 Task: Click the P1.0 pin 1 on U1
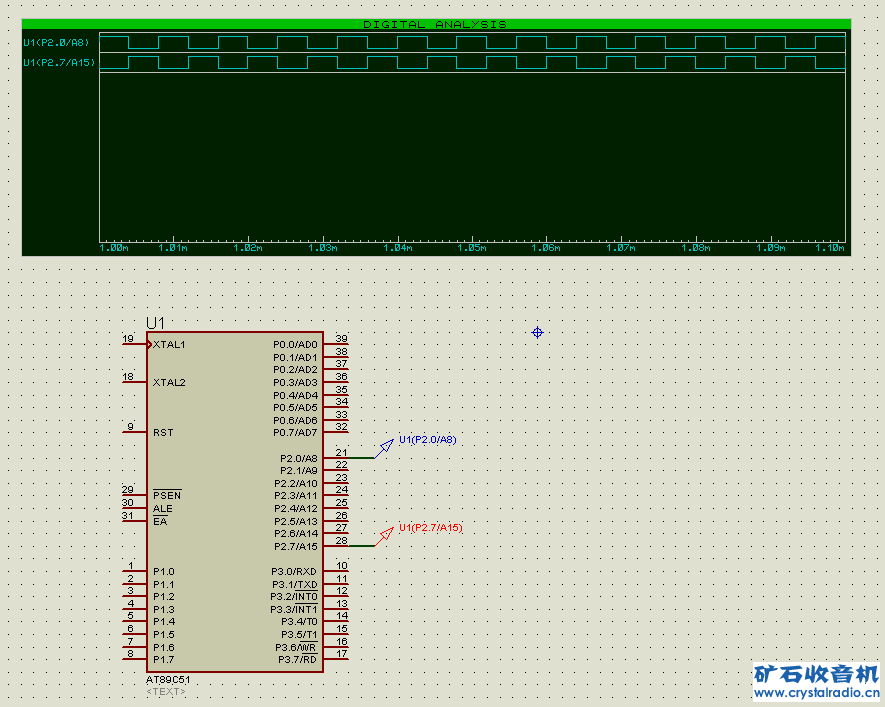[x=134, y=571]
